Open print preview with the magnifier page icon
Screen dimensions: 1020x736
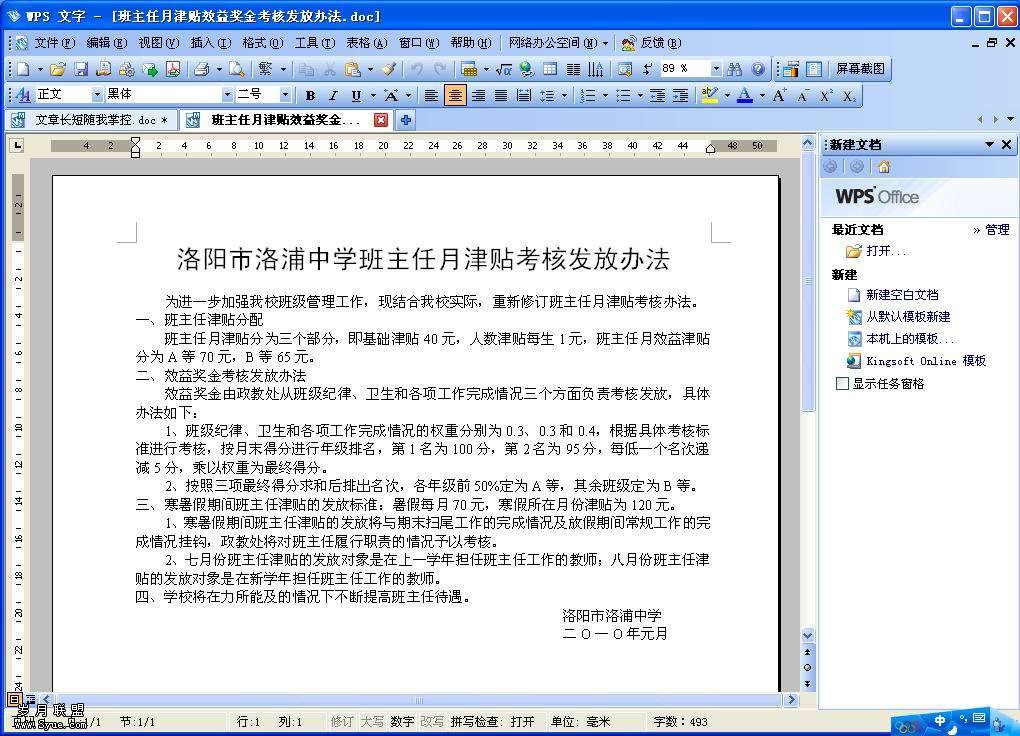237,69
